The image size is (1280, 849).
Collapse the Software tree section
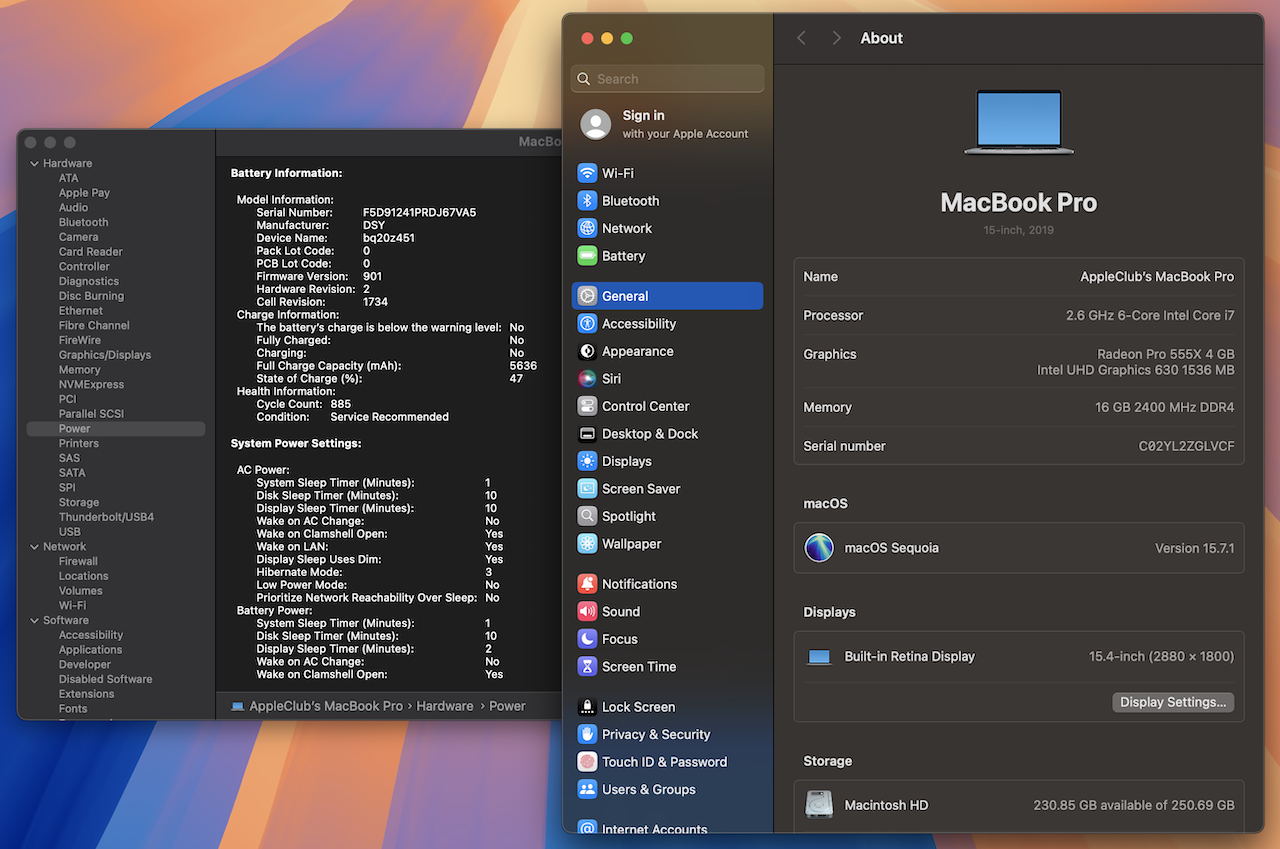click(x=34, y=621)
